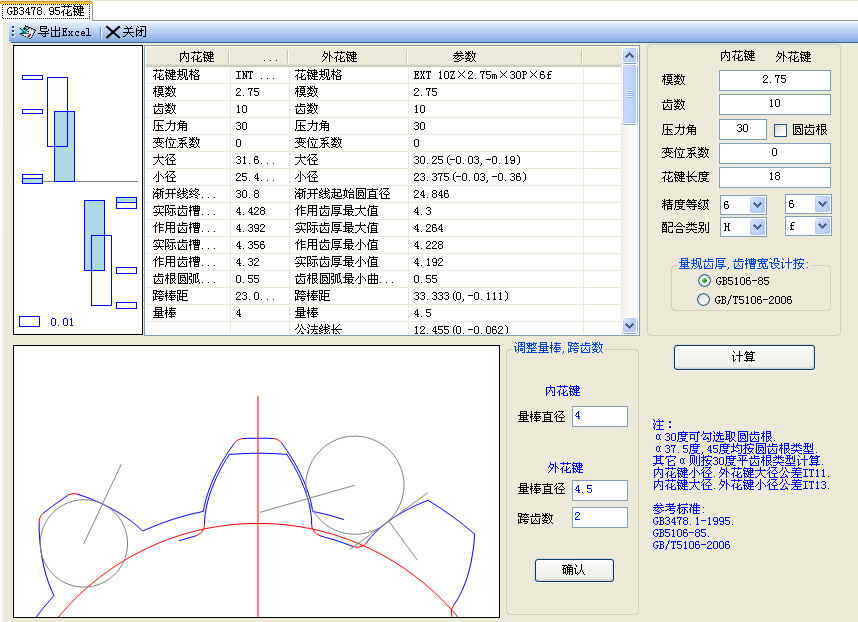Click the 齿数 input field
This screenshot has height=622, width=858.
(x=774, y=104)
